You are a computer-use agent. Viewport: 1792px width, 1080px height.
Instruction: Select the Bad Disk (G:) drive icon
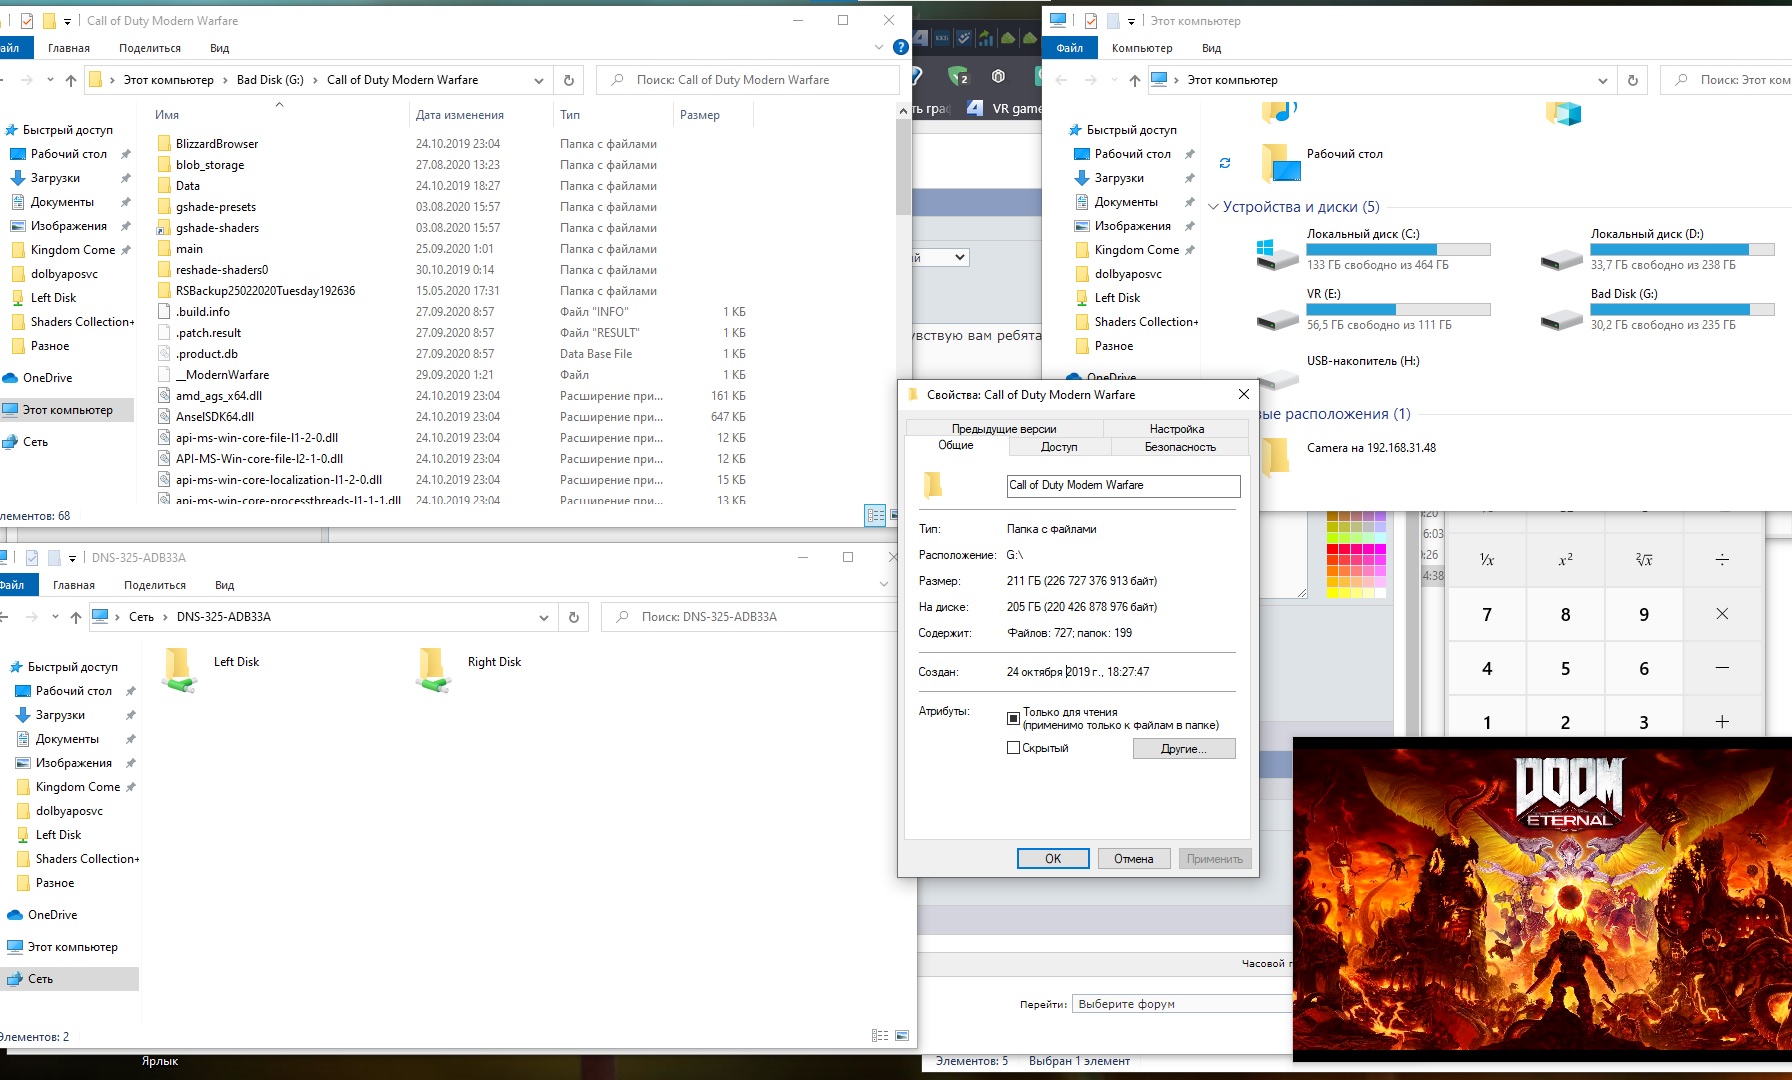(1561, 319)
